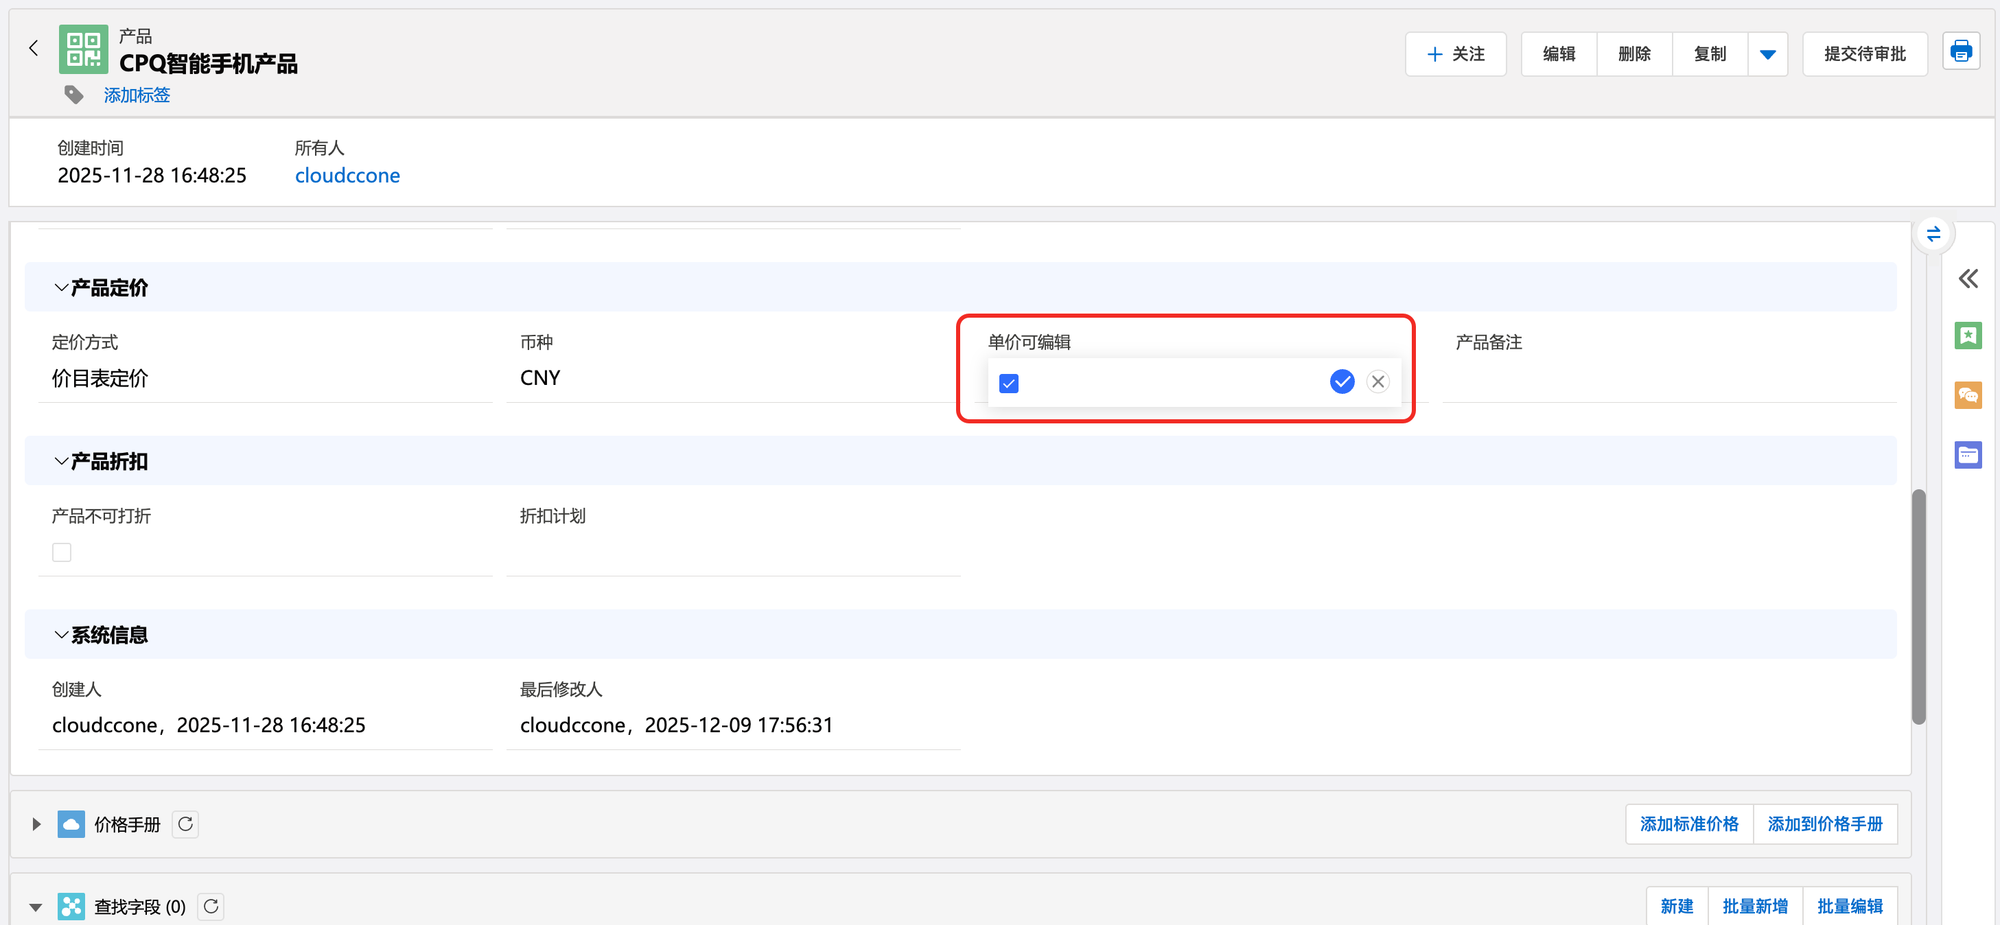
Task: Refresh the 查找字段 related list
Action: pyautogui.click(x=211, y=906)
